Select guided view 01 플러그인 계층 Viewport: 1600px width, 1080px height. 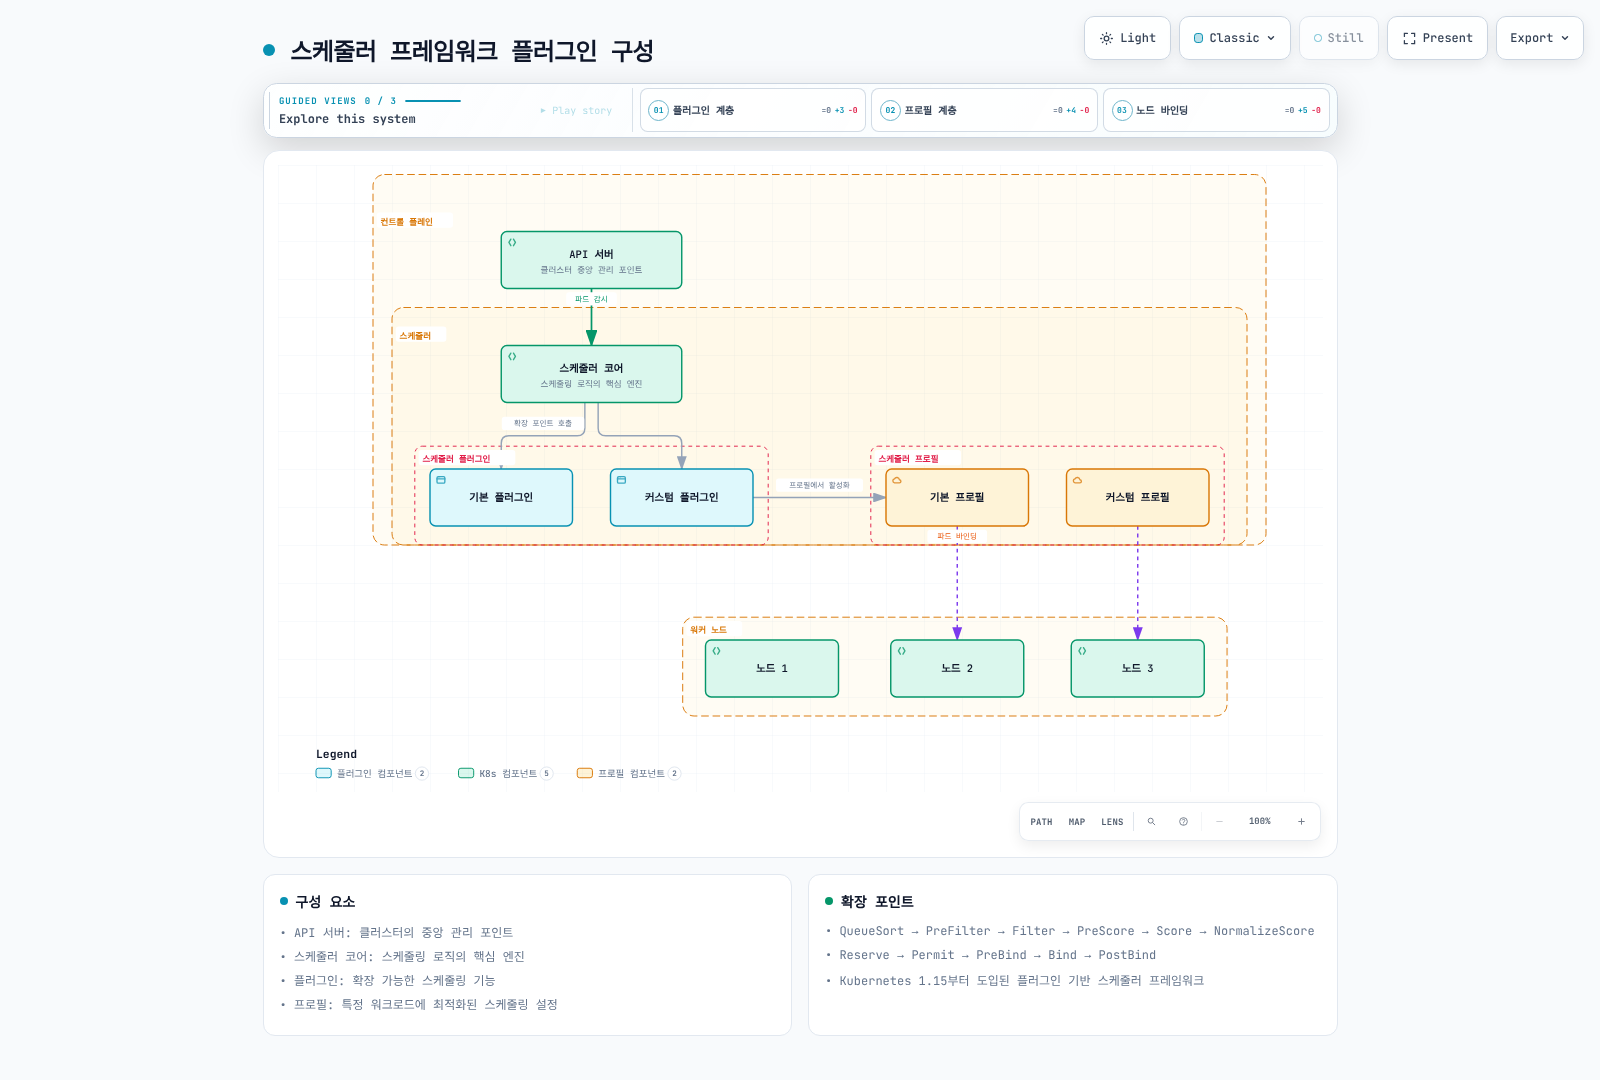[753, 110]
